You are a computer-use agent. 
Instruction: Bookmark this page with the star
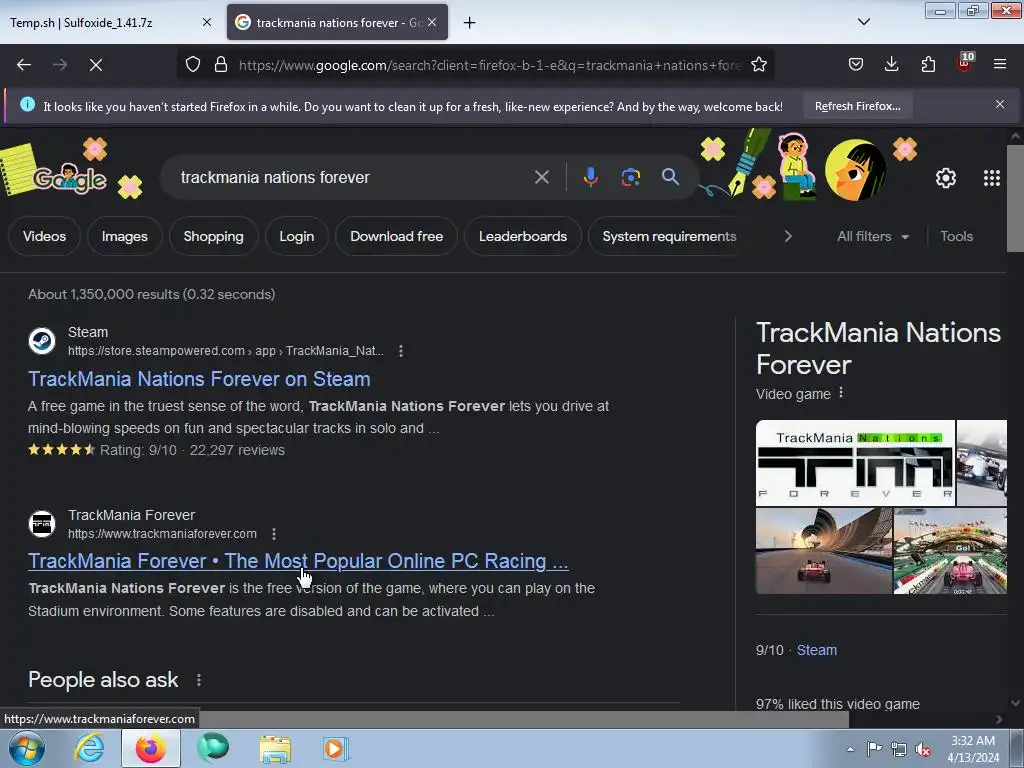tap(758, 65)
